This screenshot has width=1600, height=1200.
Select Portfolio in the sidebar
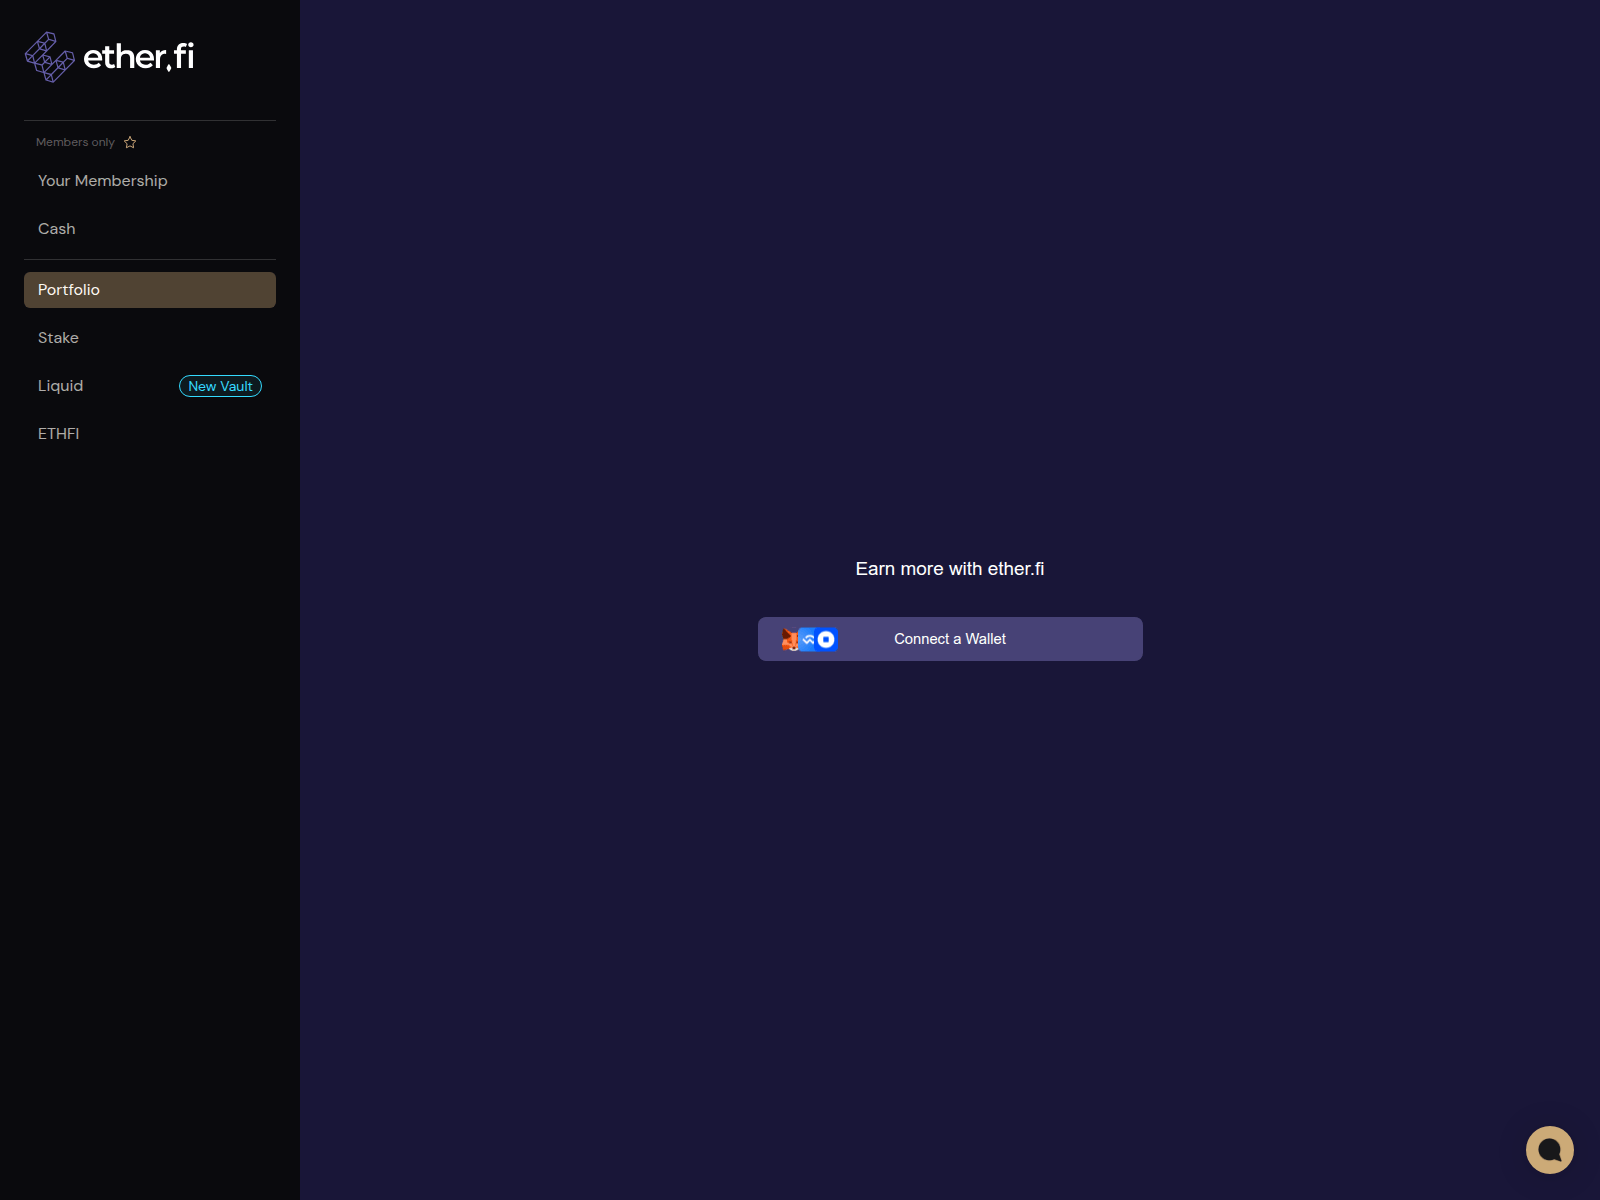pyautogui.click(x=150, y=290)
